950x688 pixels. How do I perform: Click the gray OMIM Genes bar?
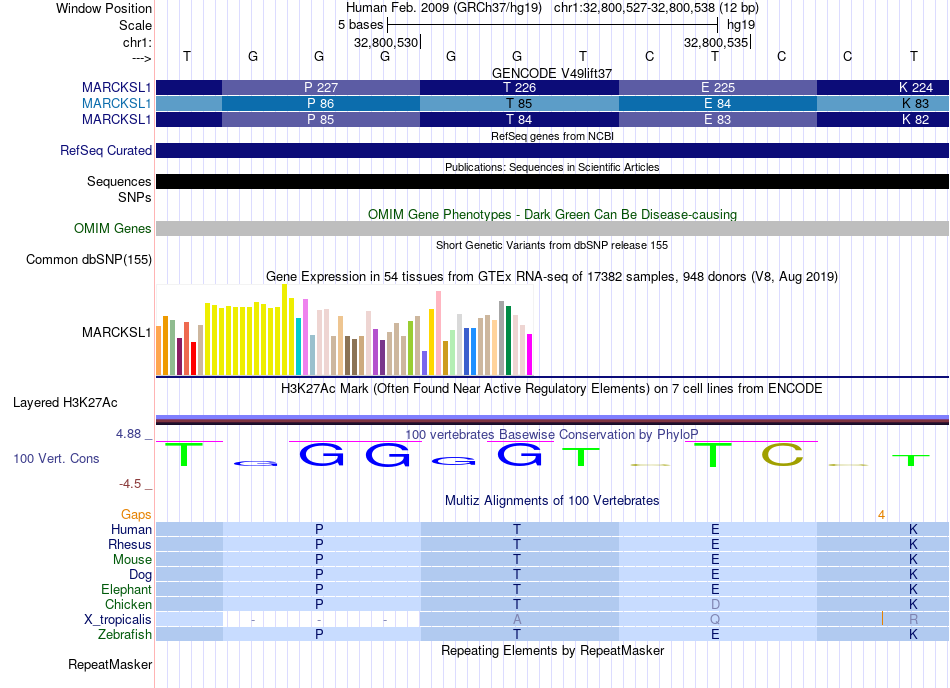click(x=552, y=228)
